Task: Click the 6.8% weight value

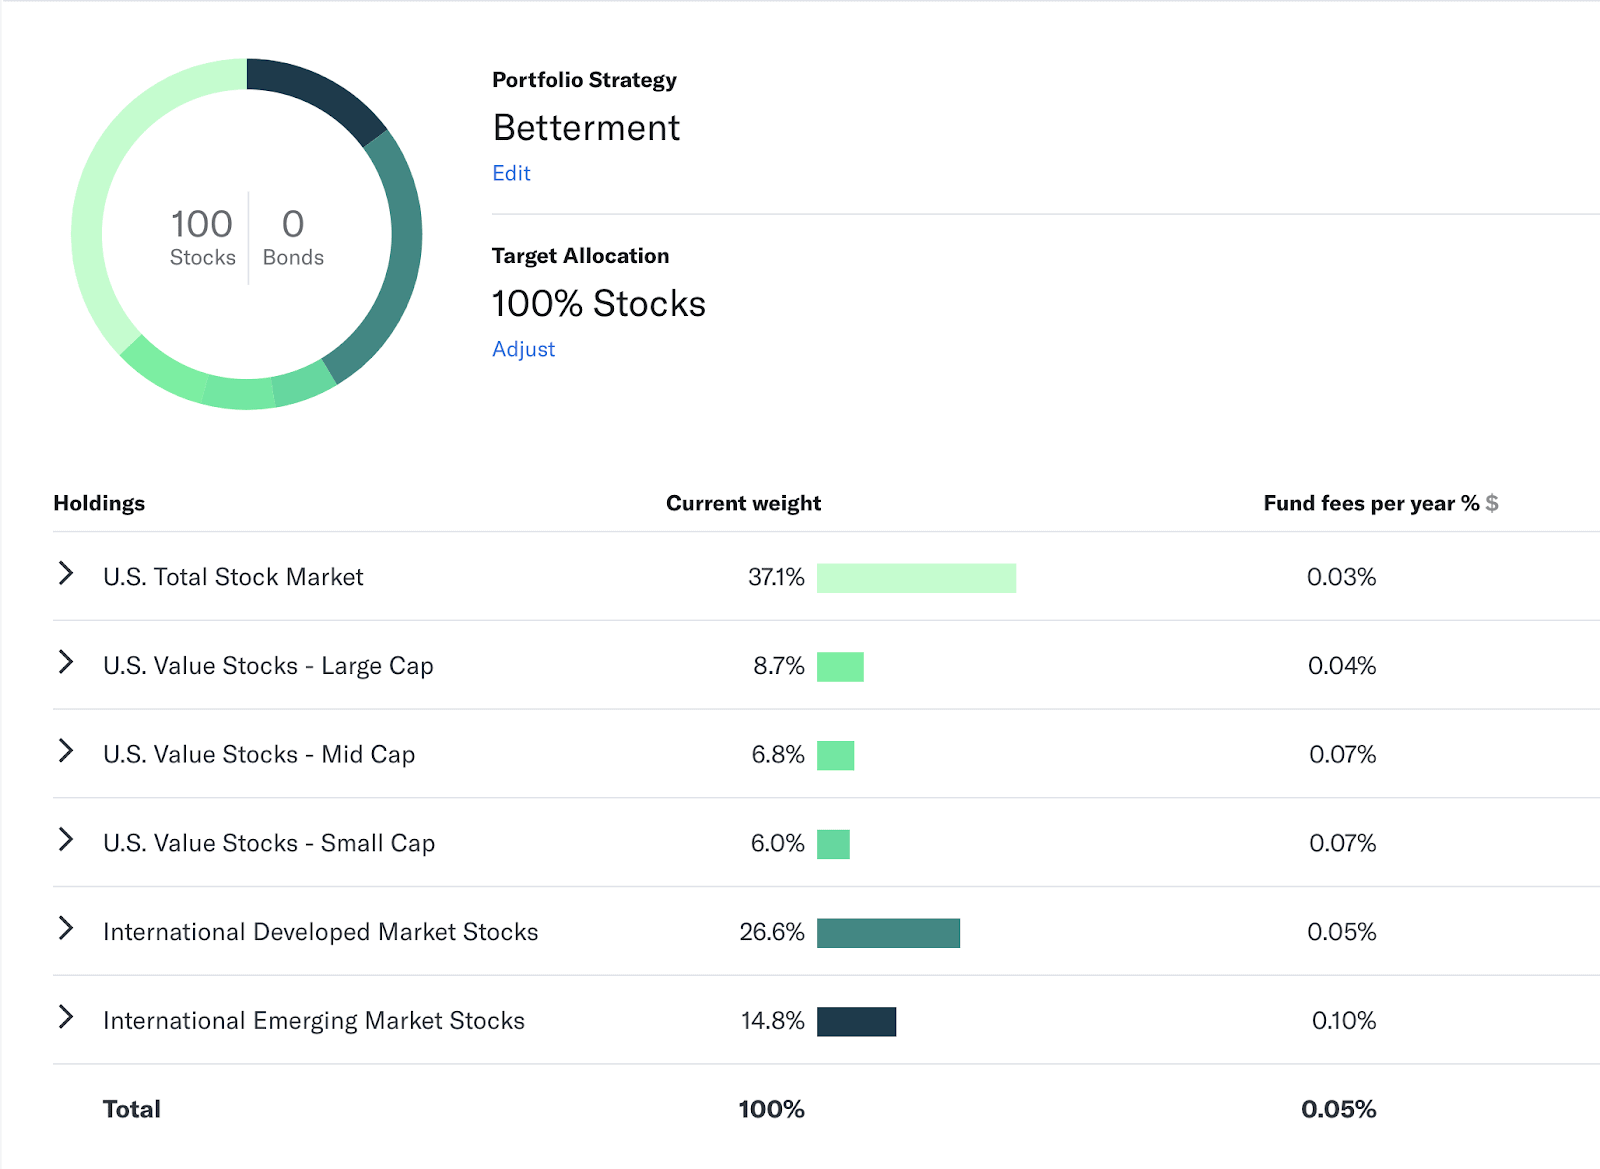Action: coord(778,755)
